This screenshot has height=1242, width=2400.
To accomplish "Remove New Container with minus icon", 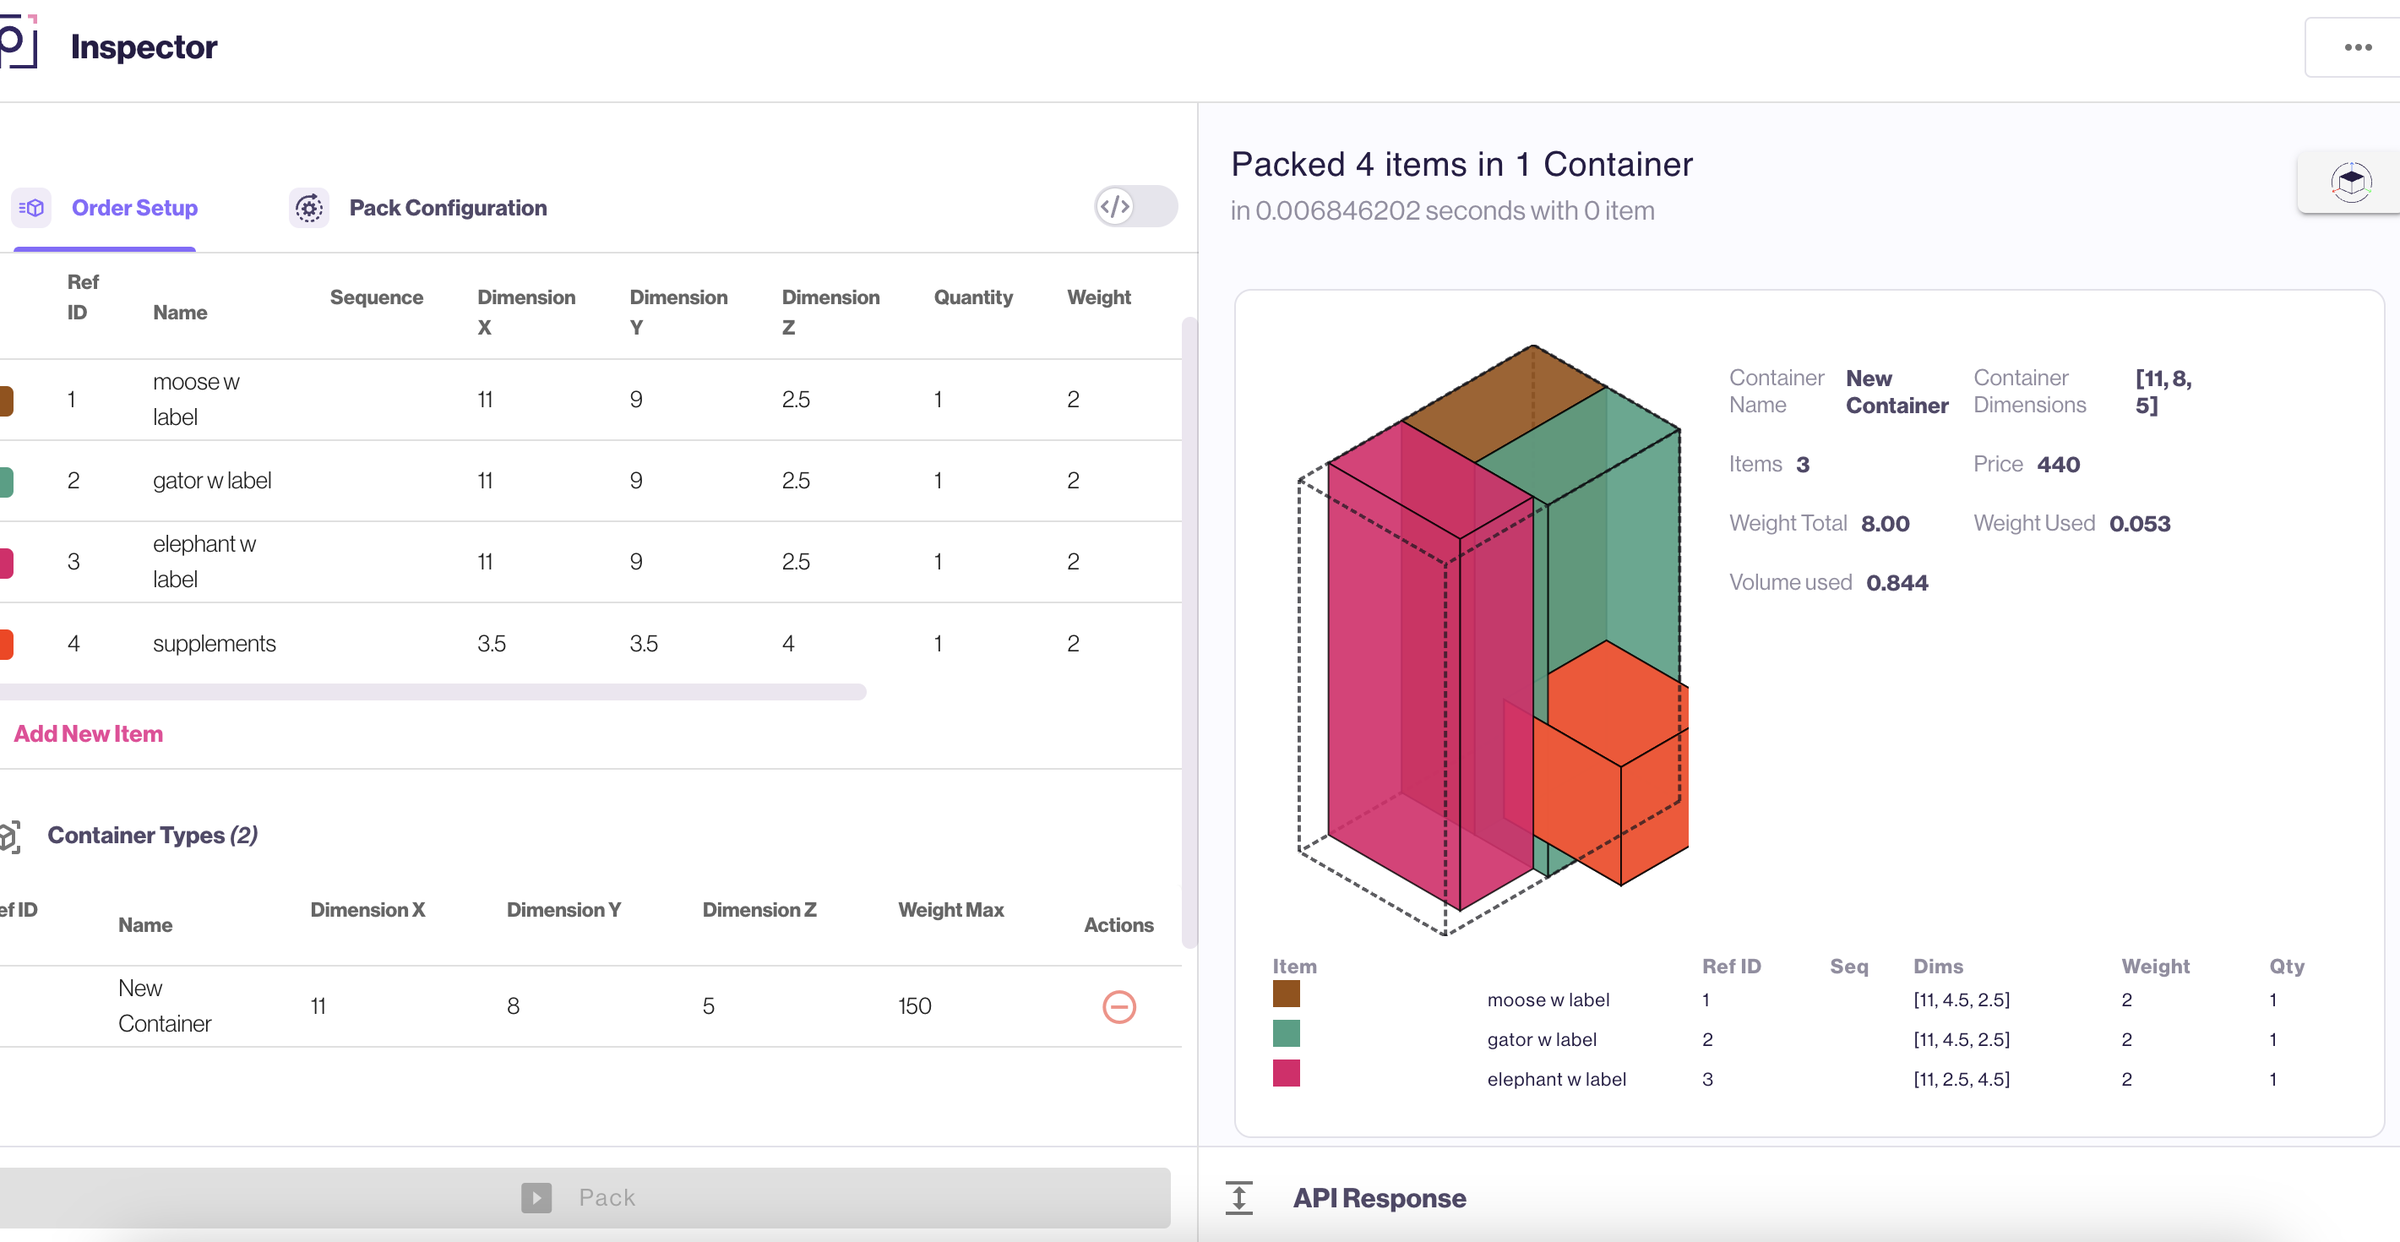I will pos(1119,1006).
